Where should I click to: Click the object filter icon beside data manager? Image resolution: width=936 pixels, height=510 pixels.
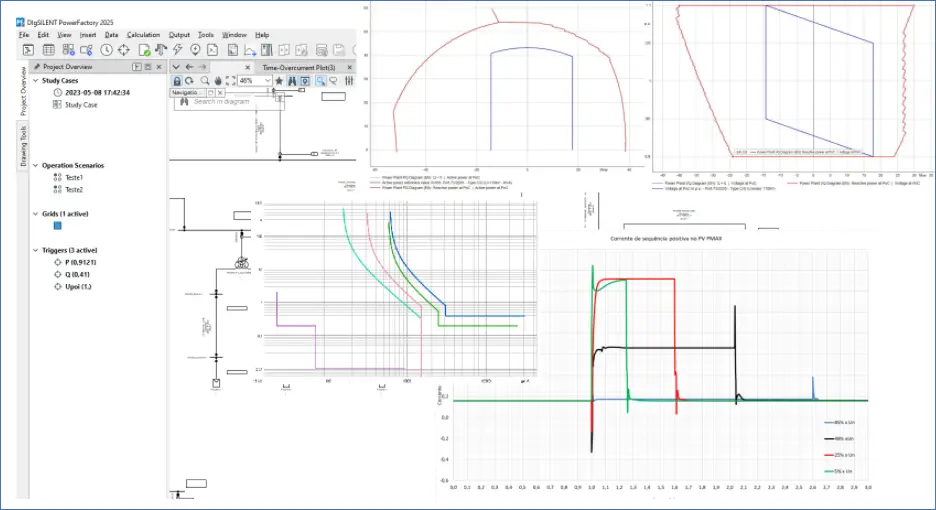87,50
